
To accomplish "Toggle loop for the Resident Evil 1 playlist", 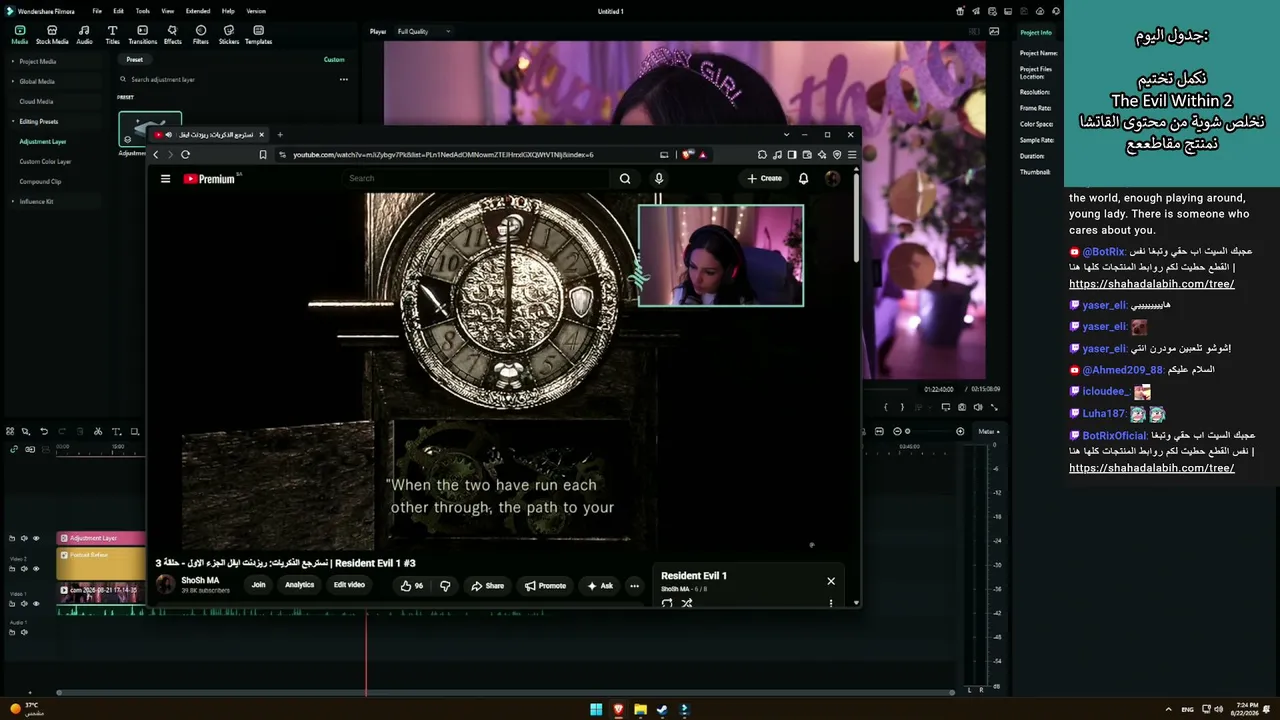I will pos(667,603).
